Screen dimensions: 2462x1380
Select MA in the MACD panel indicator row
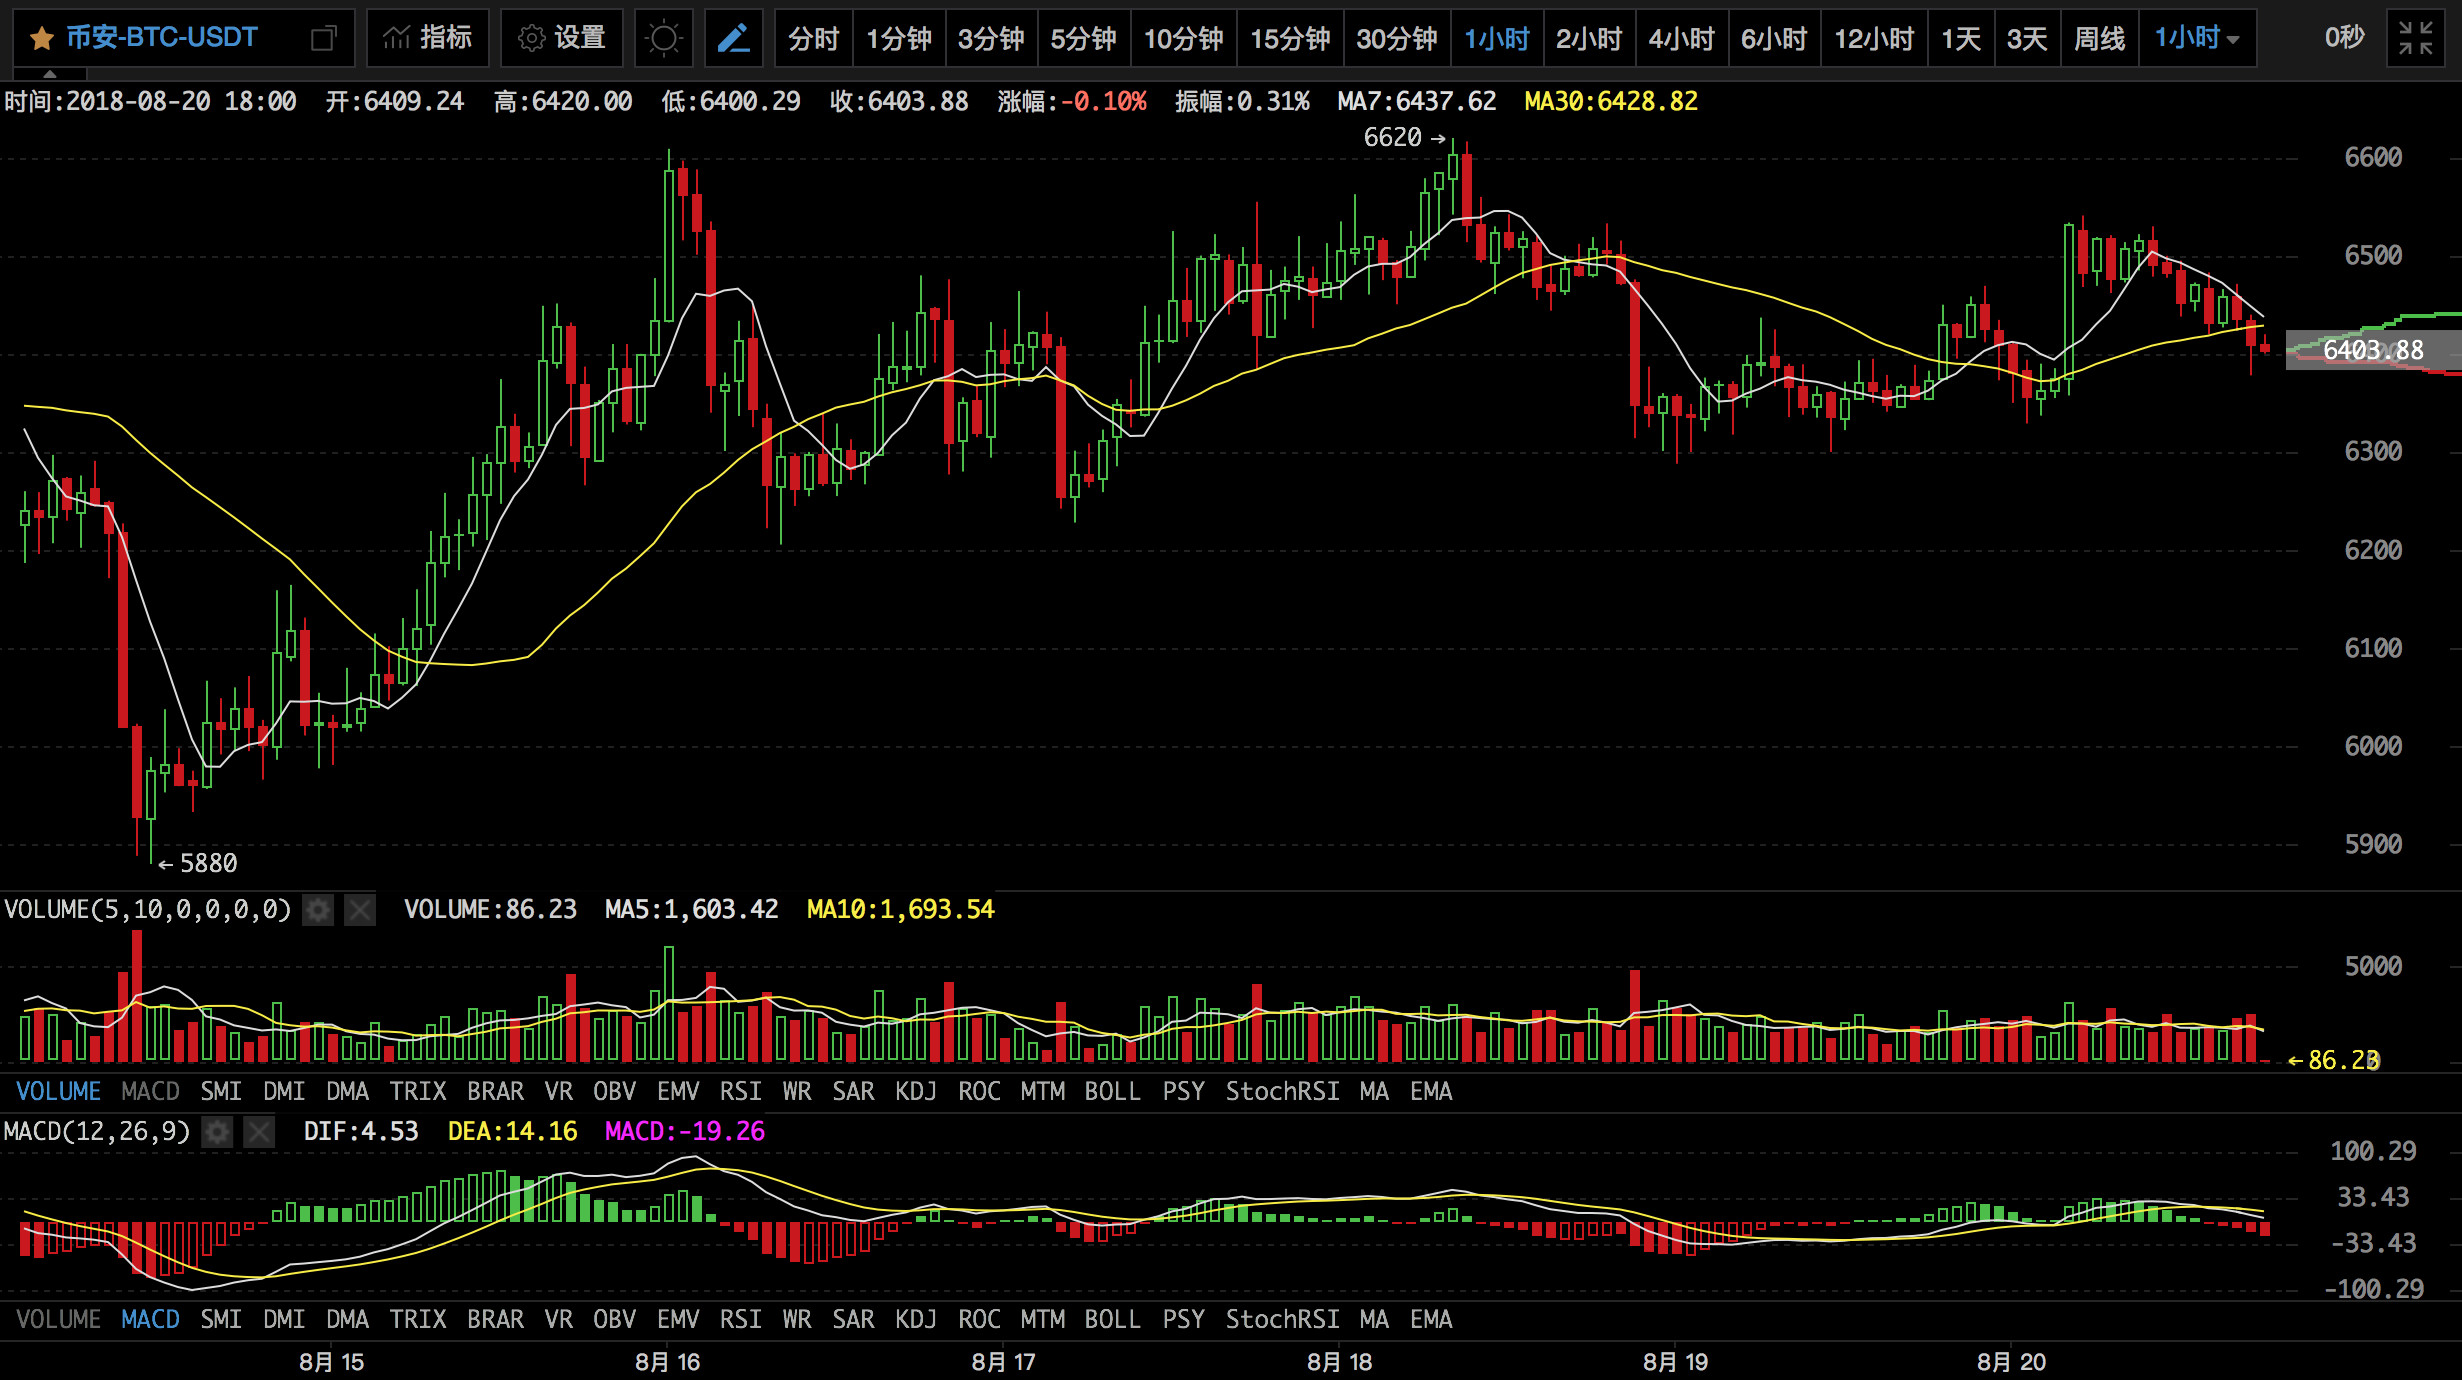click(x=1374, y=1319)
